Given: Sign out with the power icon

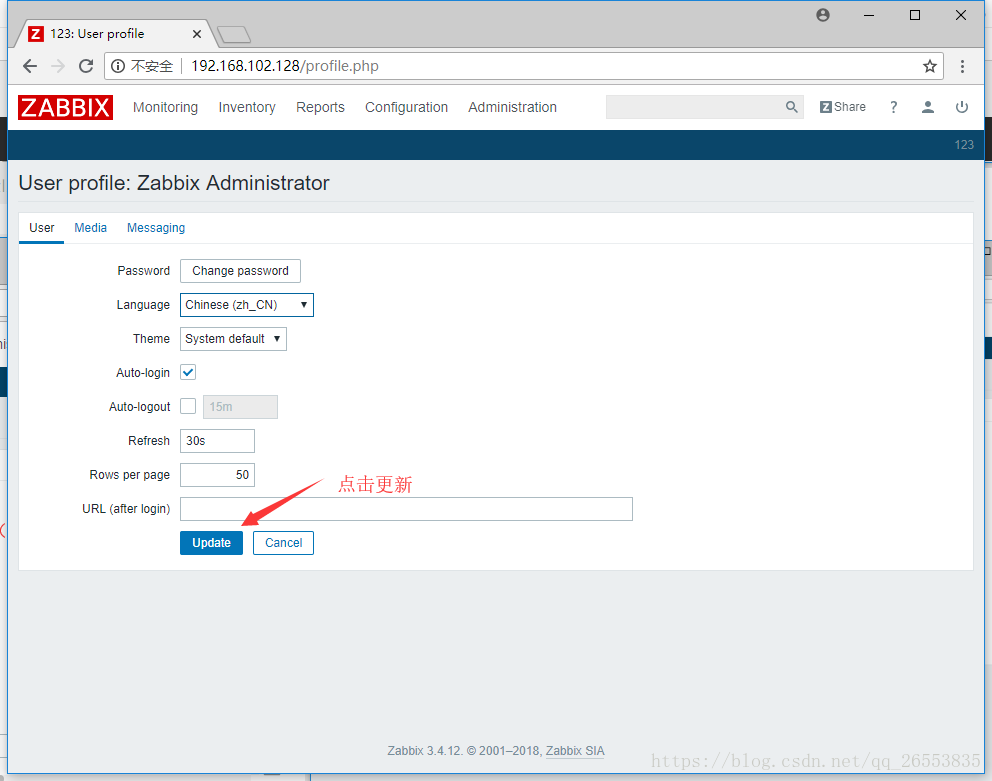Looking at the screenshot, I should (x=962, y=107).
